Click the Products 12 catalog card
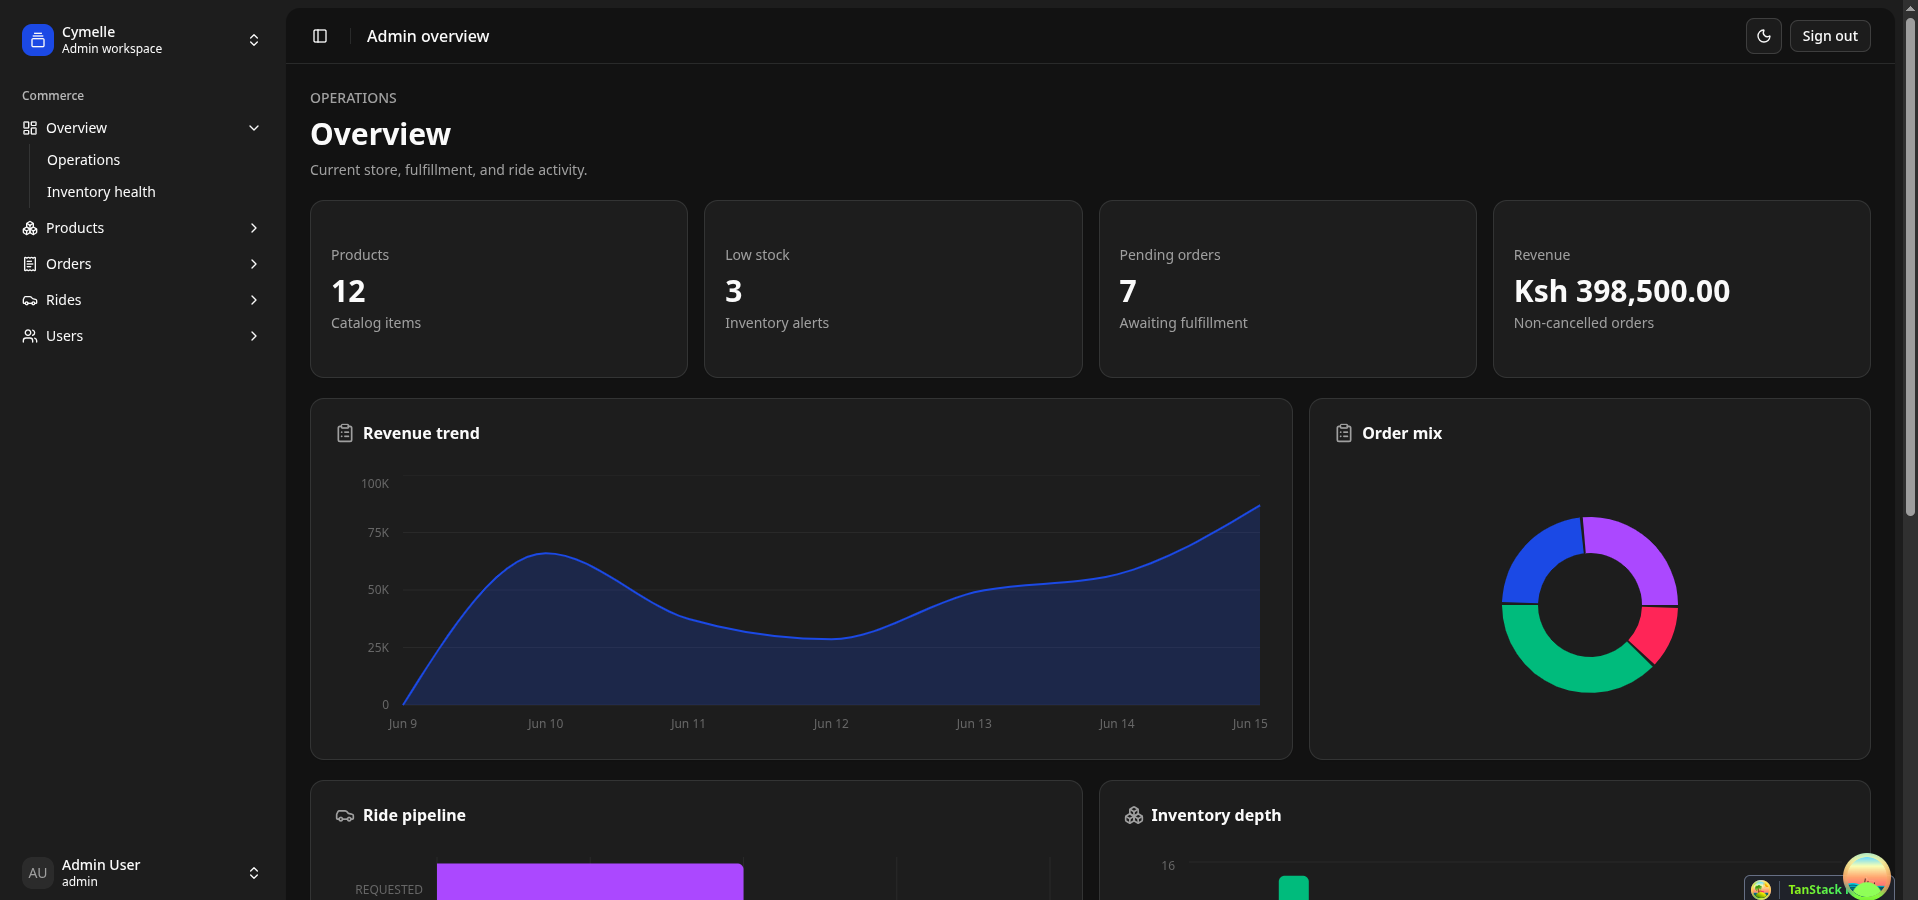Image resolution: width=1918 pixels, height=900 pixels. pos(499,289)
